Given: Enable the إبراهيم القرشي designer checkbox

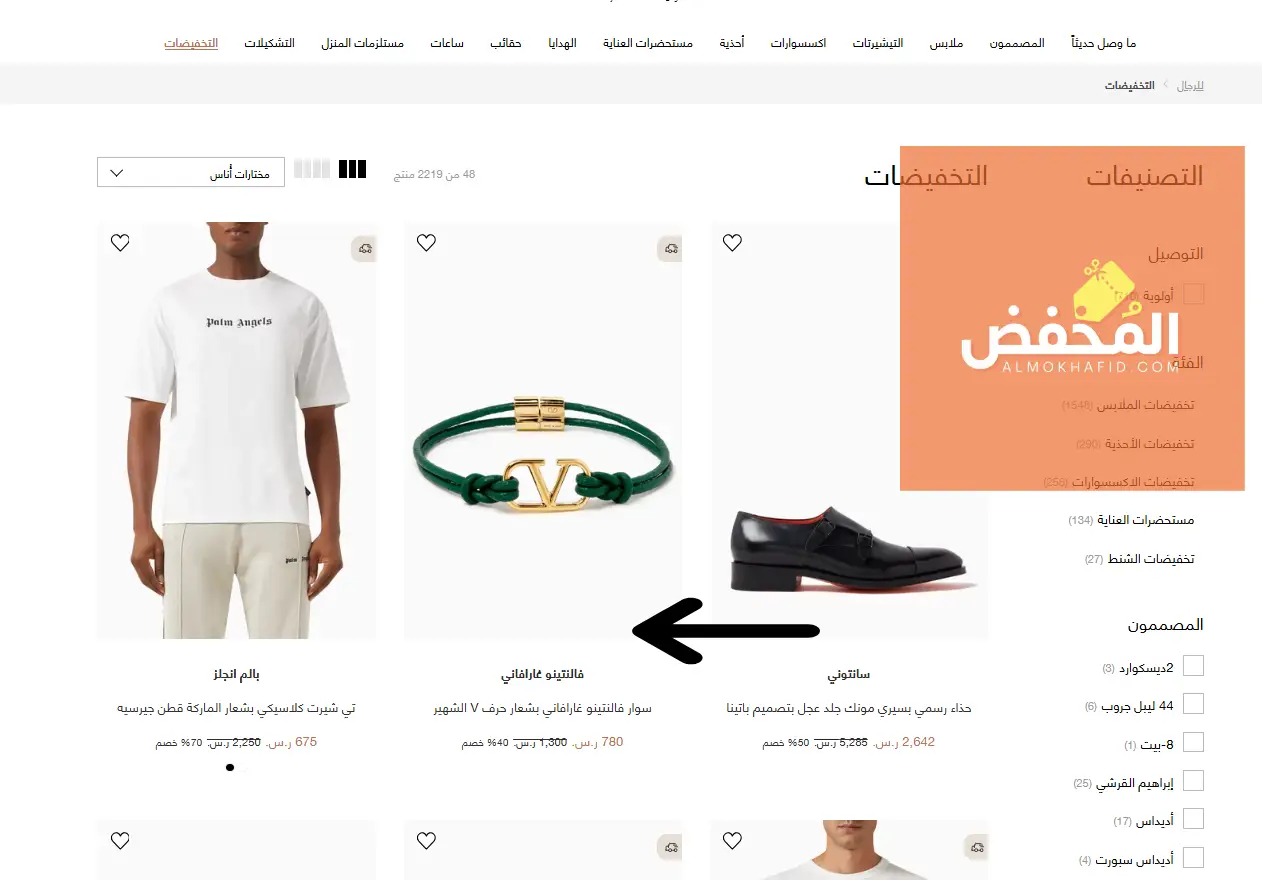Looking at the screenshot, I should pyautogui.click(x=1193, y=781).
